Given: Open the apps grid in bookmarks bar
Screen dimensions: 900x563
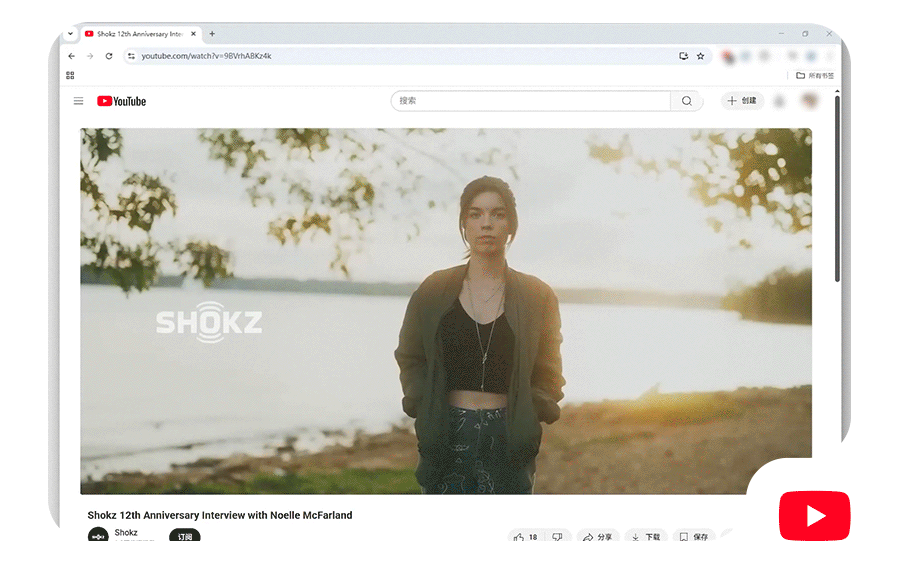Looking at the screenshot, I should coord(70,75).
